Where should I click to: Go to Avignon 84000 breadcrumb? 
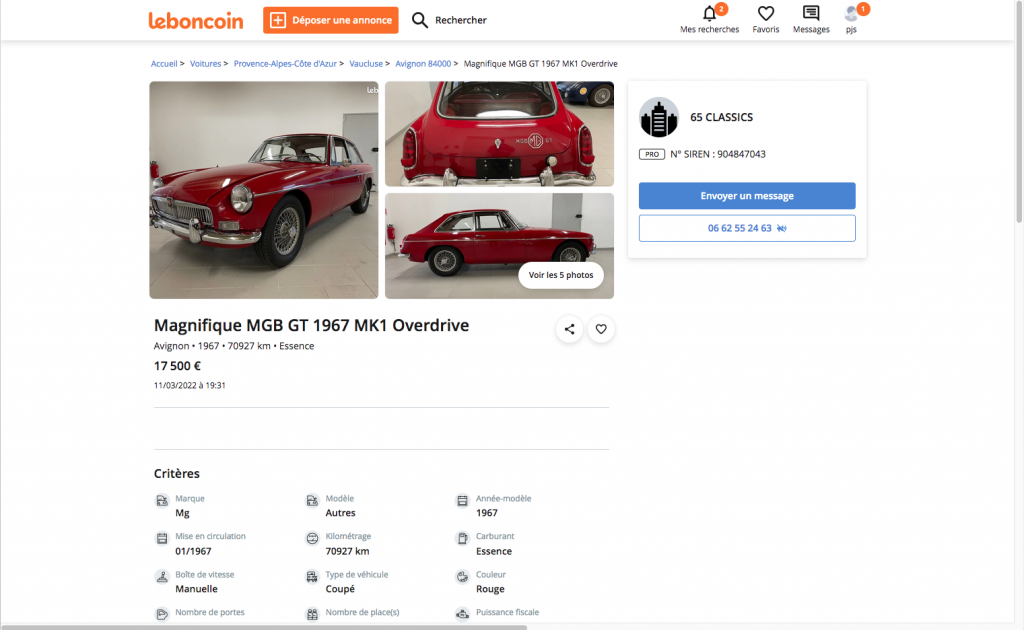click(423, 63)
